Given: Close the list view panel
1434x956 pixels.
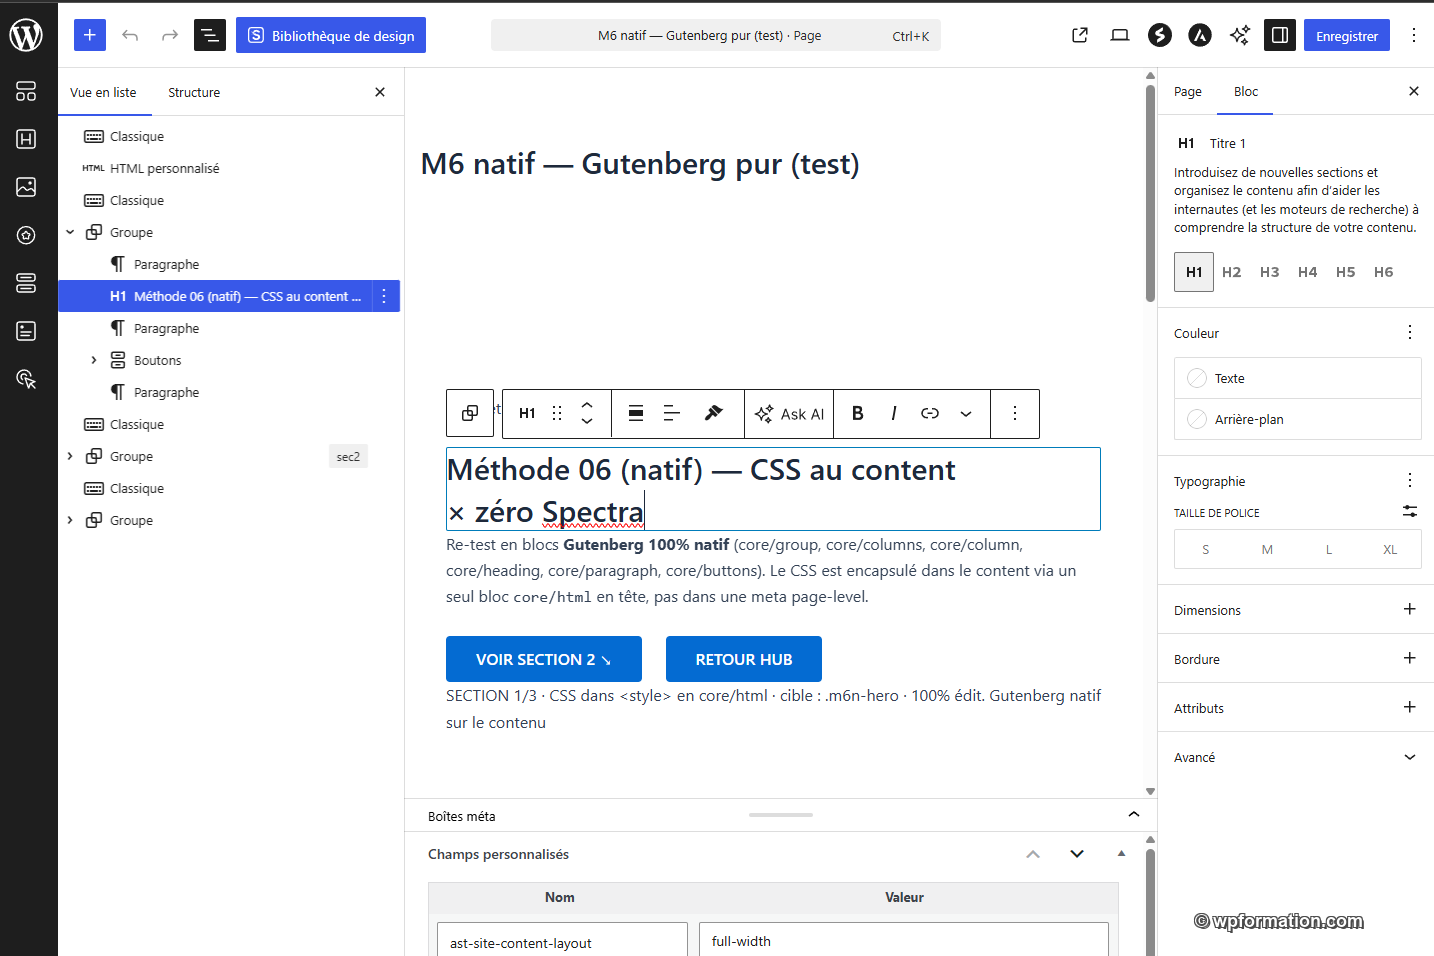Looking at the screenshot, I should click(380, 92).
